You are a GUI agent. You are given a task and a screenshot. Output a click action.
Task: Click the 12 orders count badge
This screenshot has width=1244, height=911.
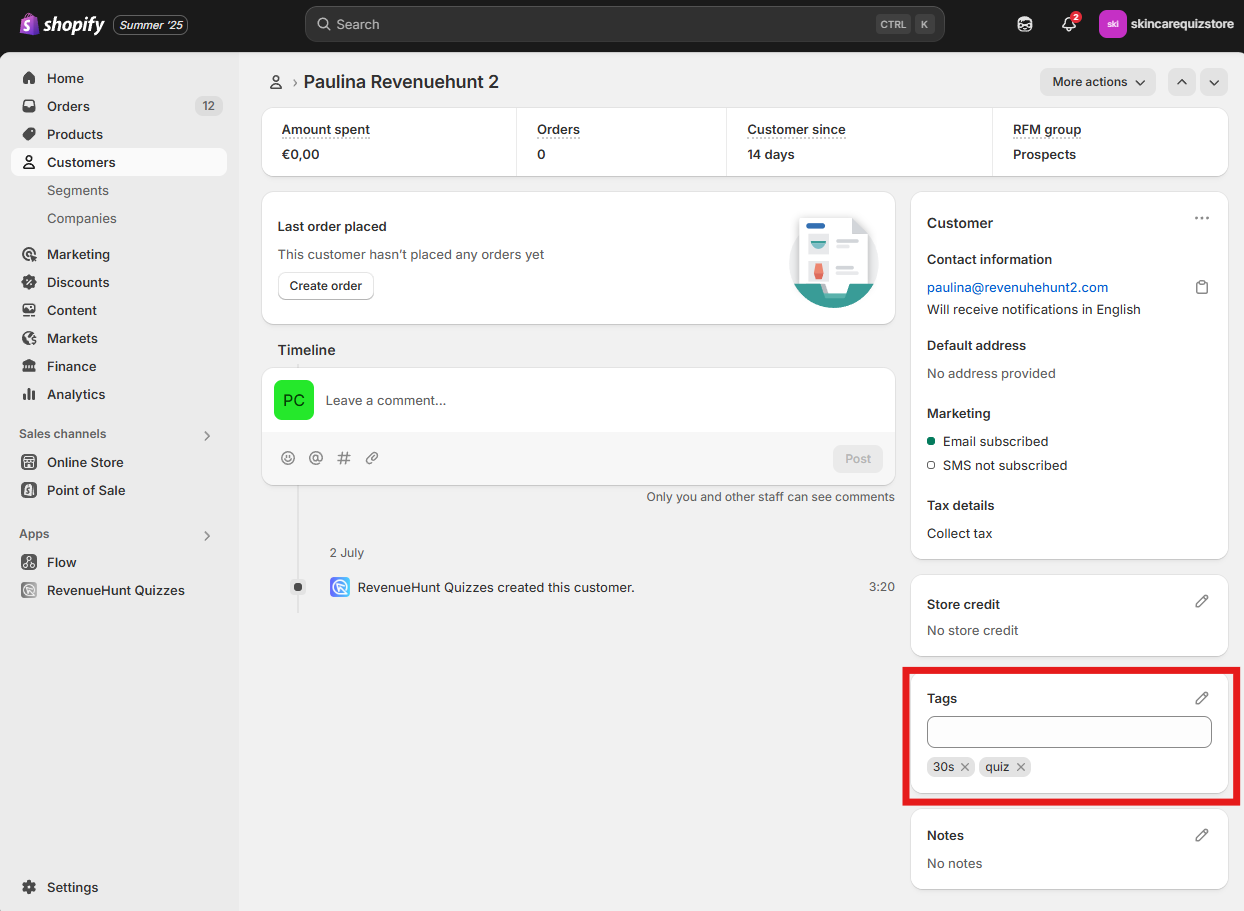click(208, 106)
